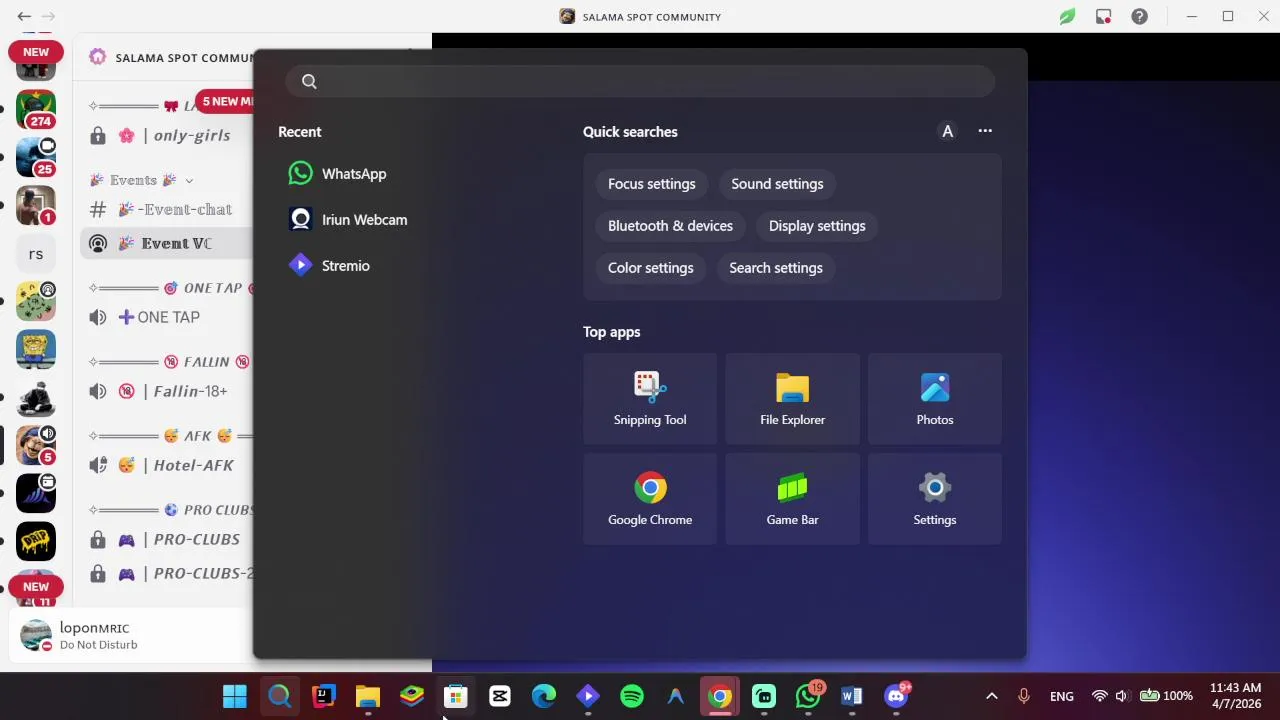This screenshot has width=1280, height=720.
Task: Open Microsoft Store from the taskbar
Action: coord(456,697)
